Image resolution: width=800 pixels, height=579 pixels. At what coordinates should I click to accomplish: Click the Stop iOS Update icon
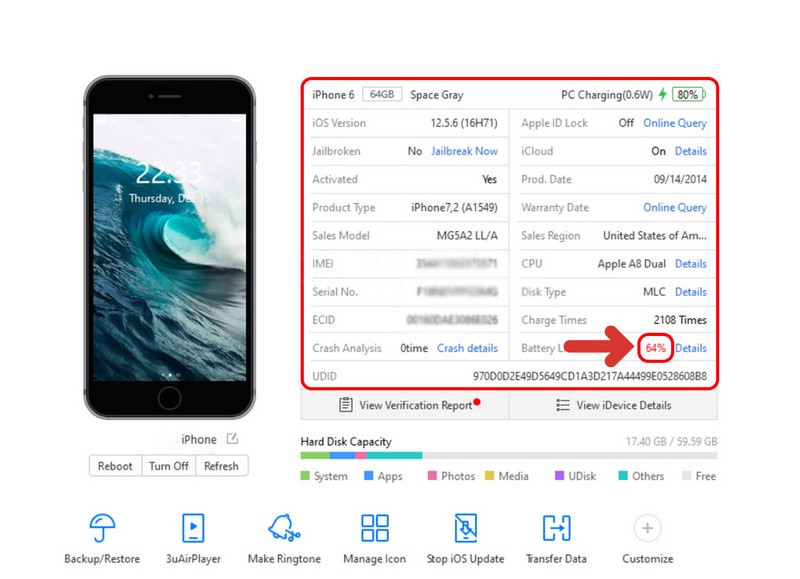coord(465,528)
